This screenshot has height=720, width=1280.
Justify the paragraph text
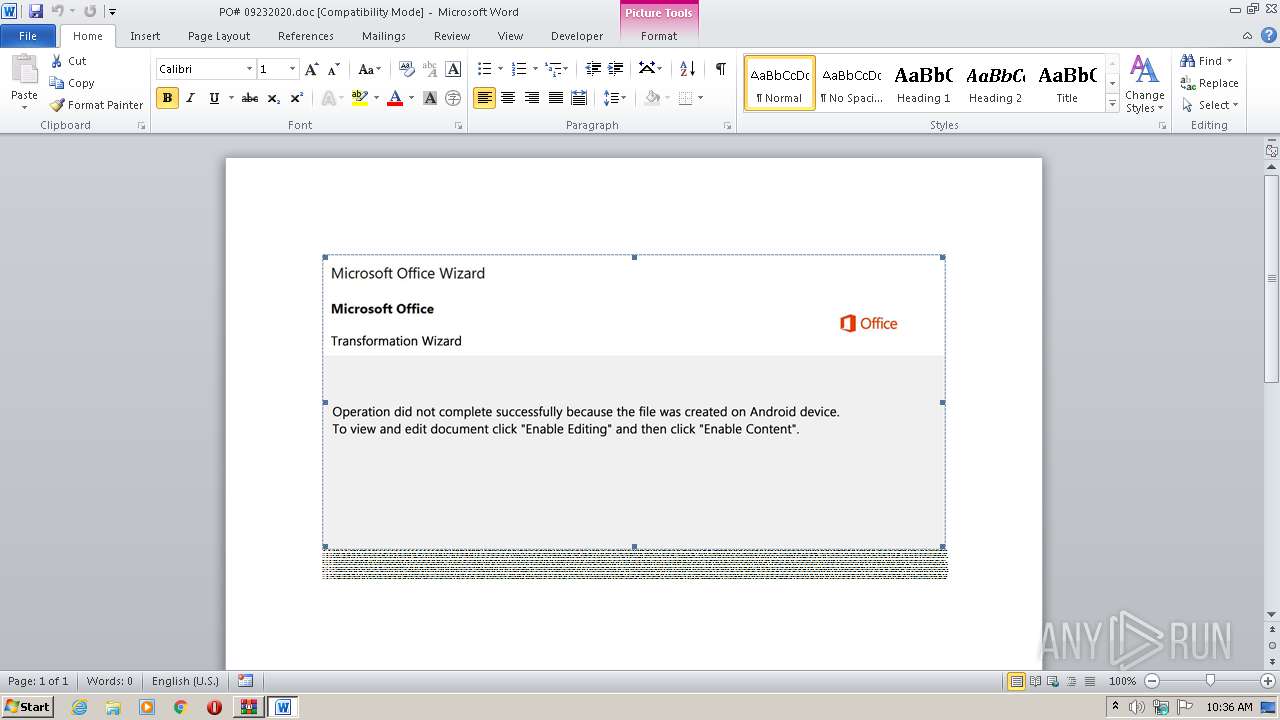(556, 98)
